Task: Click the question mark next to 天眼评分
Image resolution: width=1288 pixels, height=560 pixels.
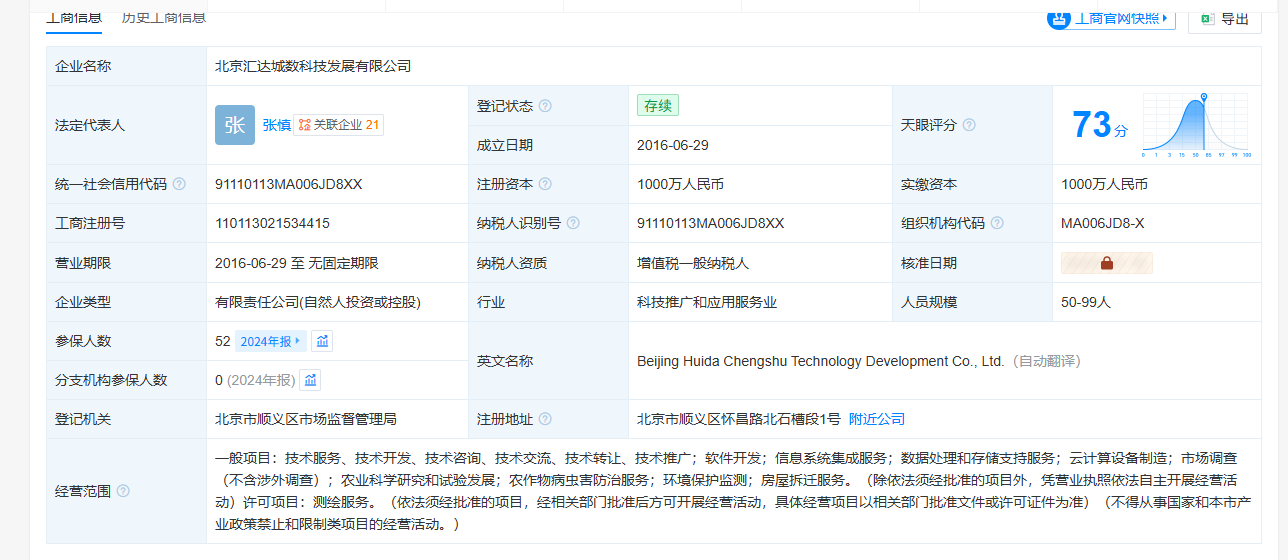Action: pos(968,125)
